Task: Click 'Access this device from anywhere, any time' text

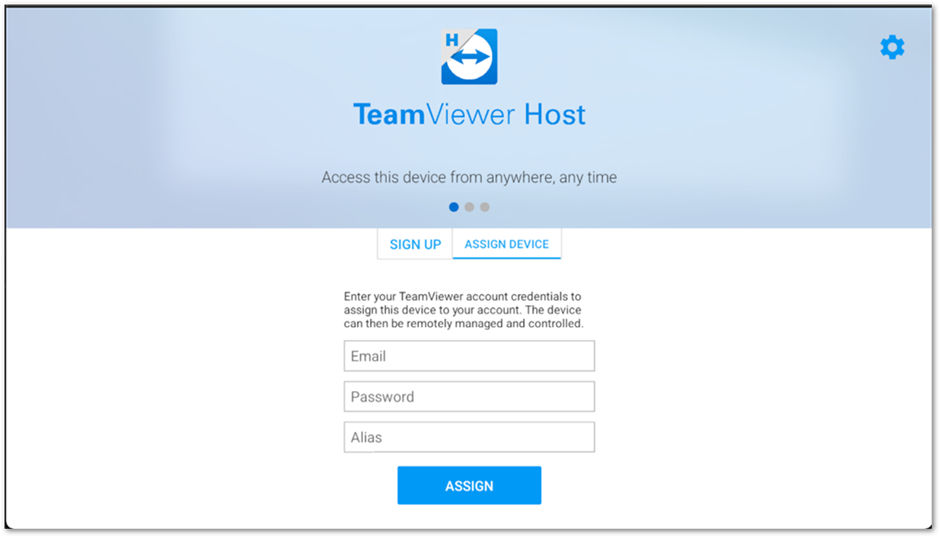Action: click(x=469, y=177)
